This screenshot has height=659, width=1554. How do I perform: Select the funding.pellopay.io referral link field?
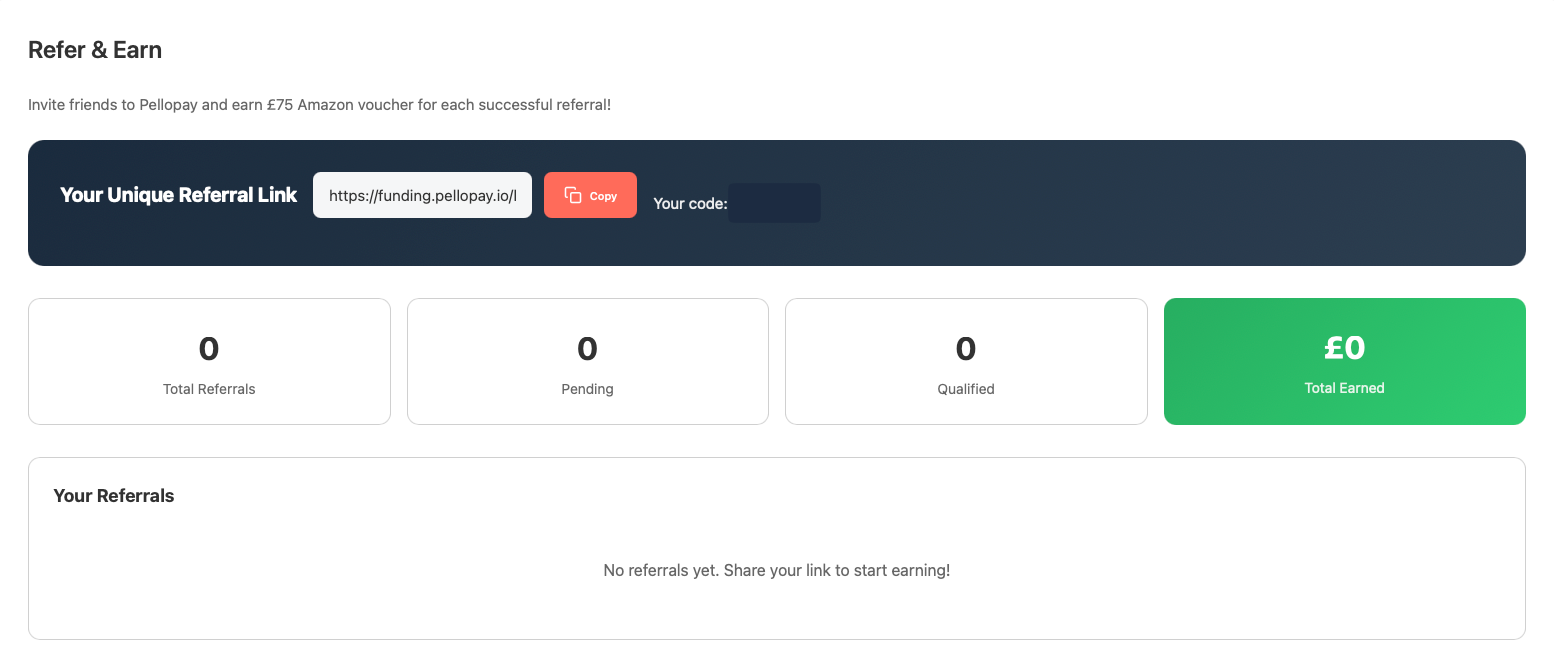tap(422, 195)
